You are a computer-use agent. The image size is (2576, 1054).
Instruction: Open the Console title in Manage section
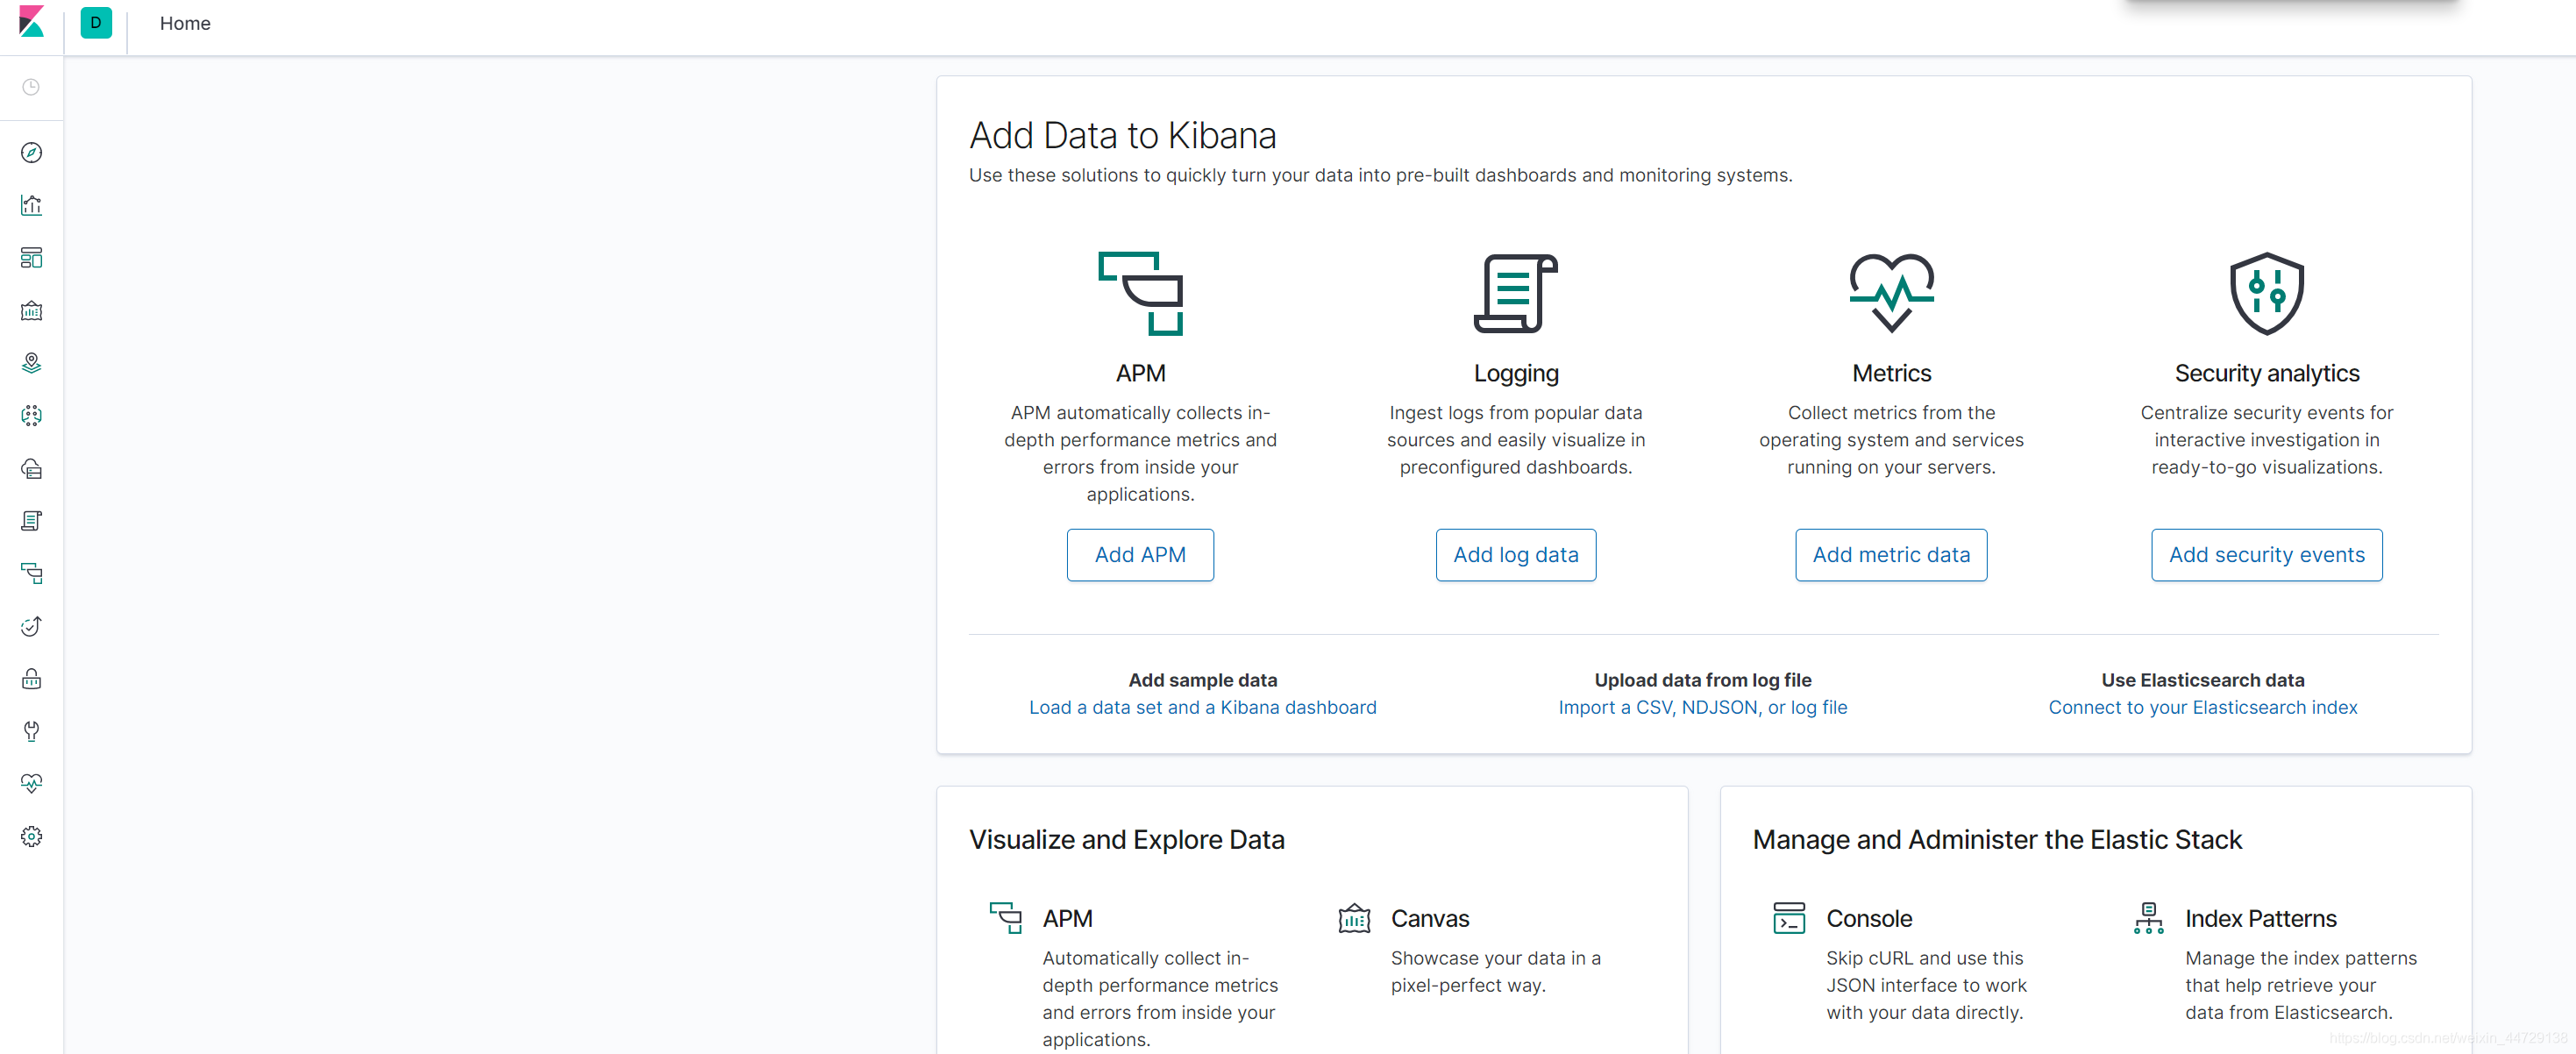(1869, 918)
